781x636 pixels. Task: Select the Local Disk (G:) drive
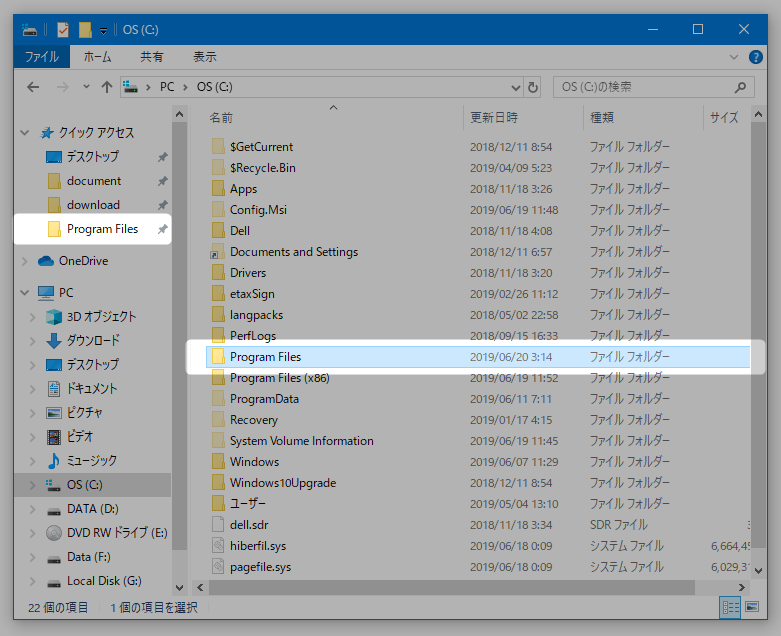(x=104, y=581)
